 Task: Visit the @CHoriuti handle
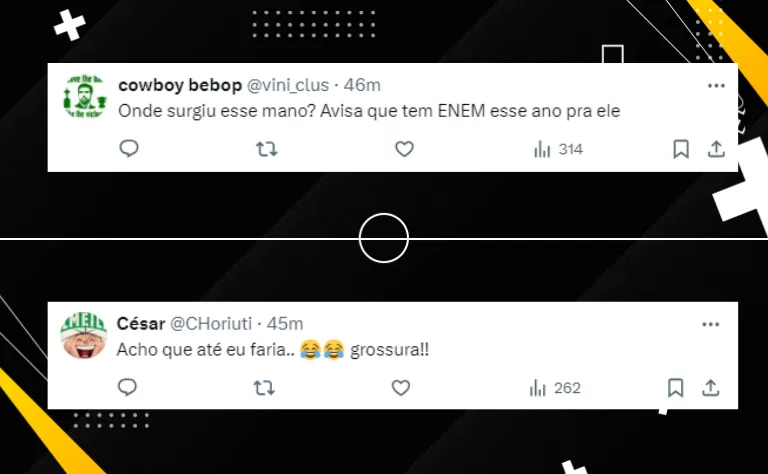(211, 324)
